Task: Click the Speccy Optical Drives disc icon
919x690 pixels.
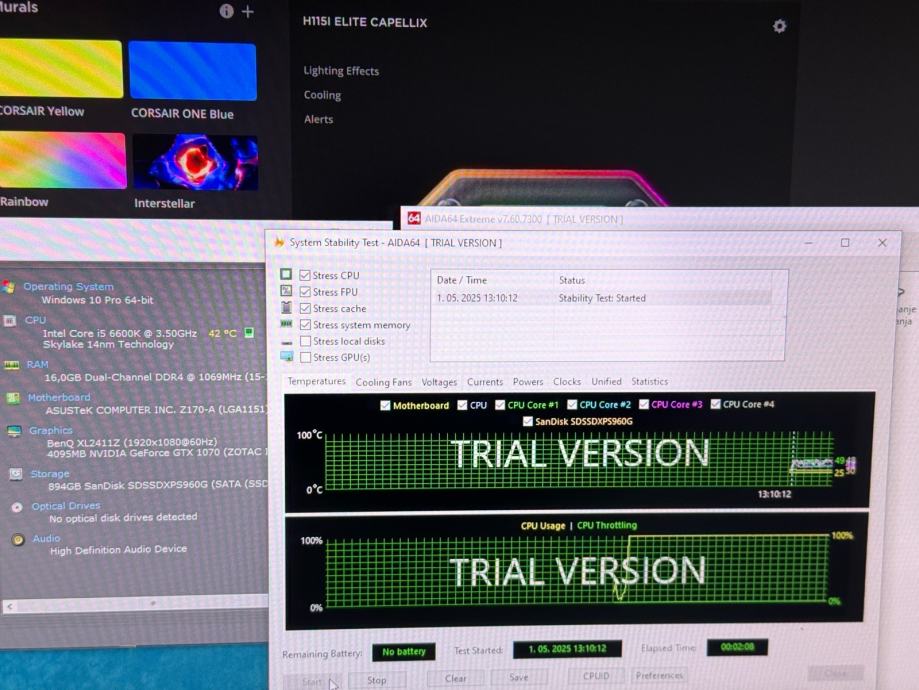Action: coord(17,507)
